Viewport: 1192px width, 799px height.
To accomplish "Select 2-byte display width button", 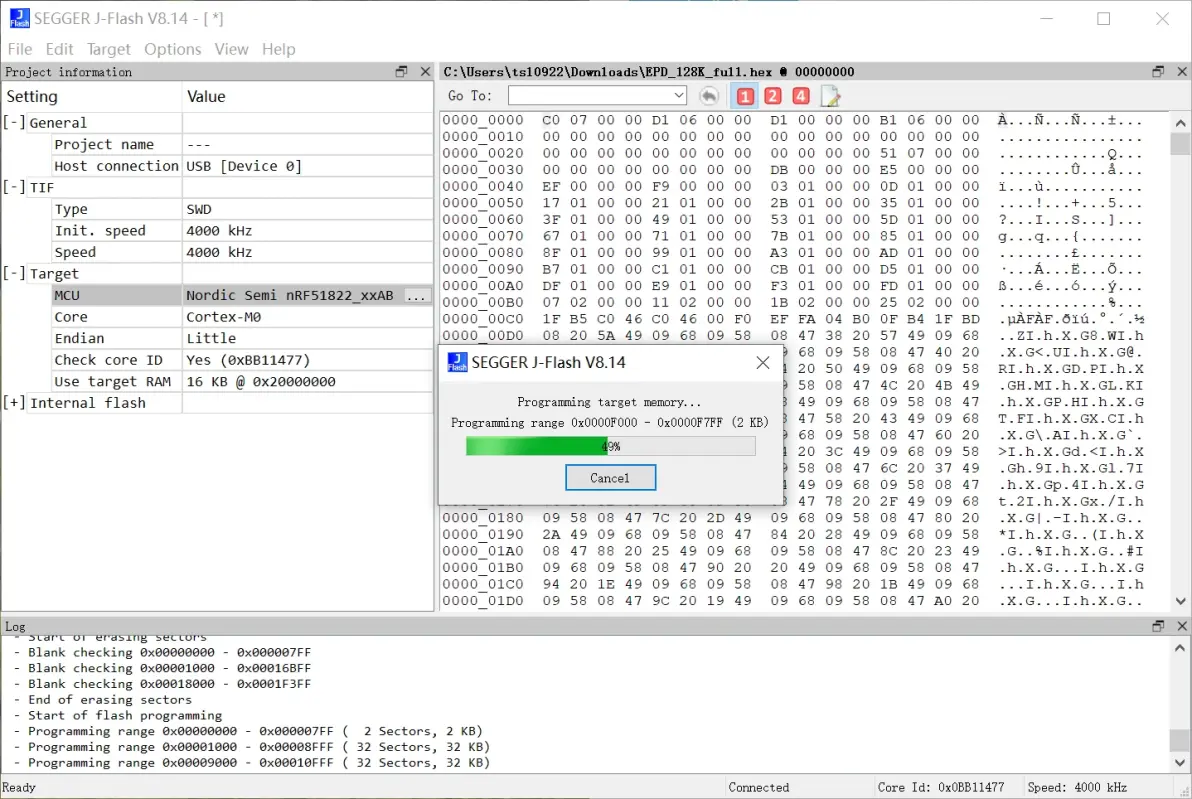I will 772,96.
